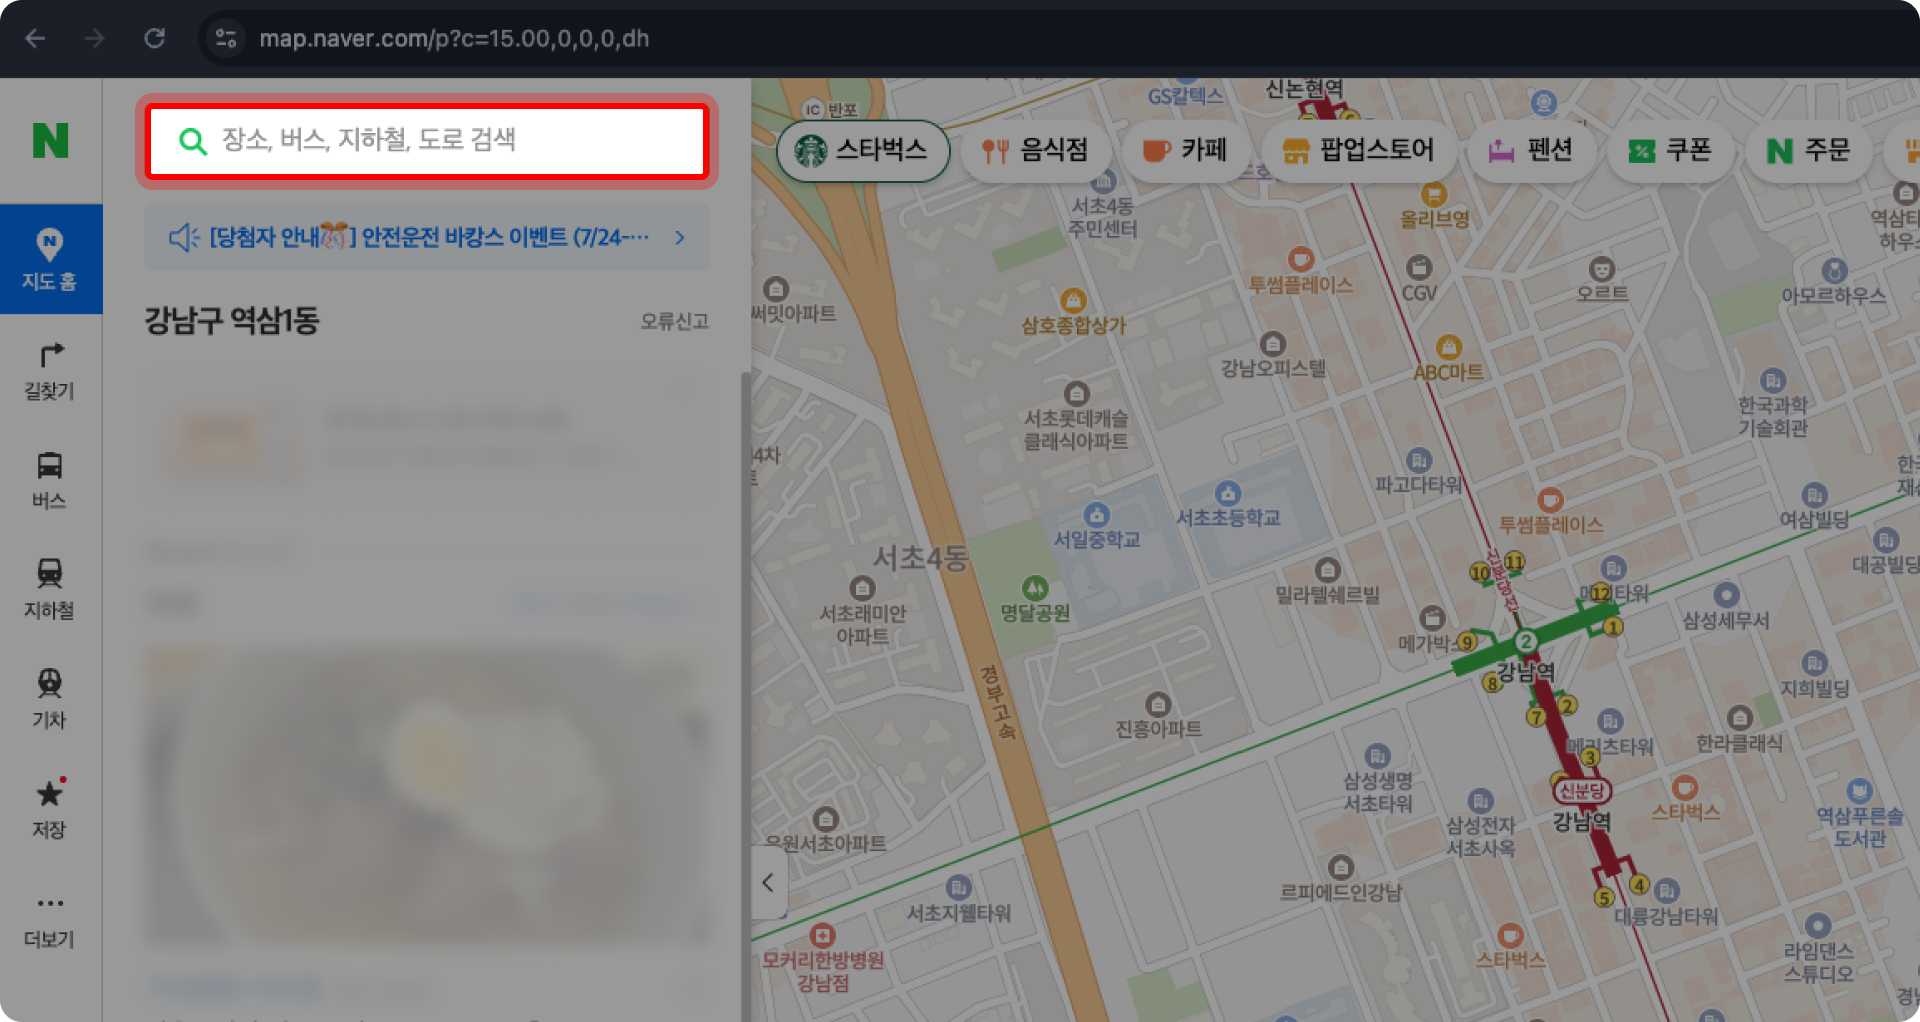Reload the page in the browser
Viewport: 1920px width, 1022px height.
pyautogui.click(x=154, y=38)
